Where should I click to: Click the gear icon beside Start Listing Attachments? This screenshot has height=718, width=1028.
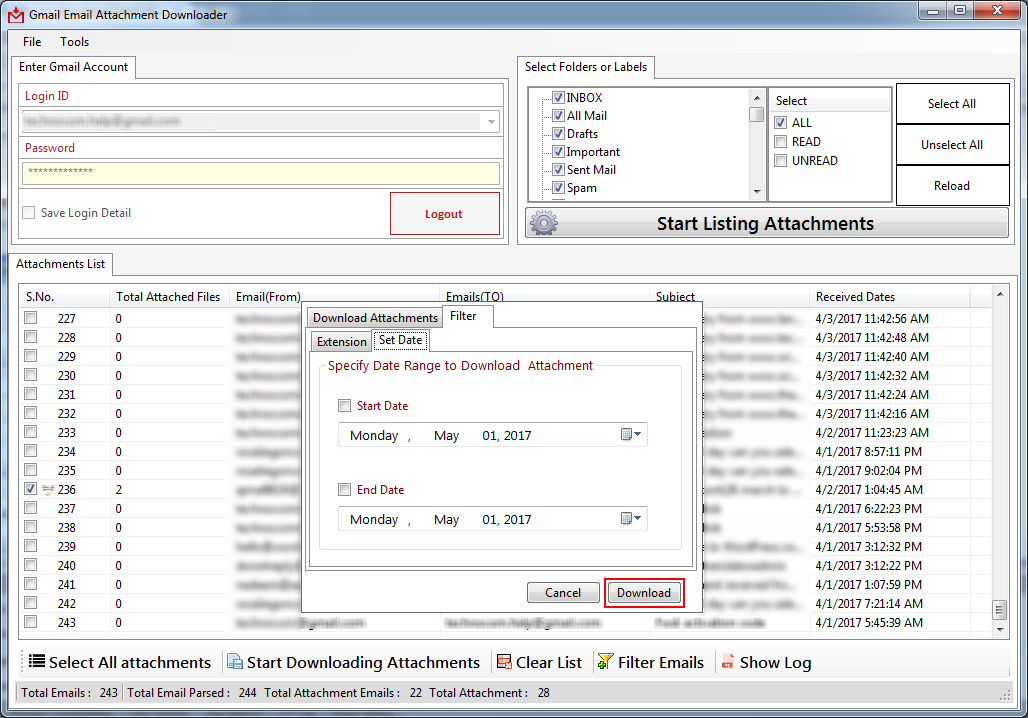point(544,223)
